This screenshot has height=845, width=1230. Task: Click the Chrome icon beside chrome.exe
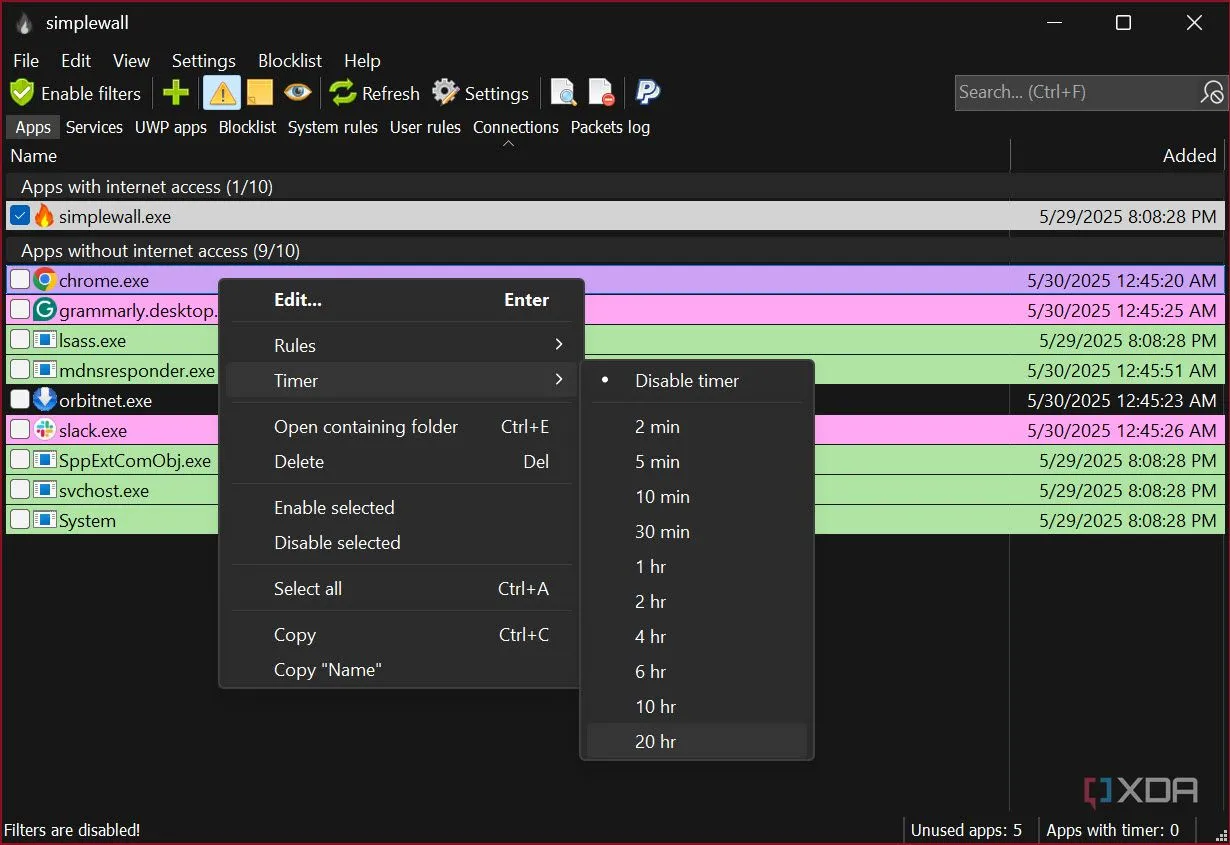click(44, 280)
